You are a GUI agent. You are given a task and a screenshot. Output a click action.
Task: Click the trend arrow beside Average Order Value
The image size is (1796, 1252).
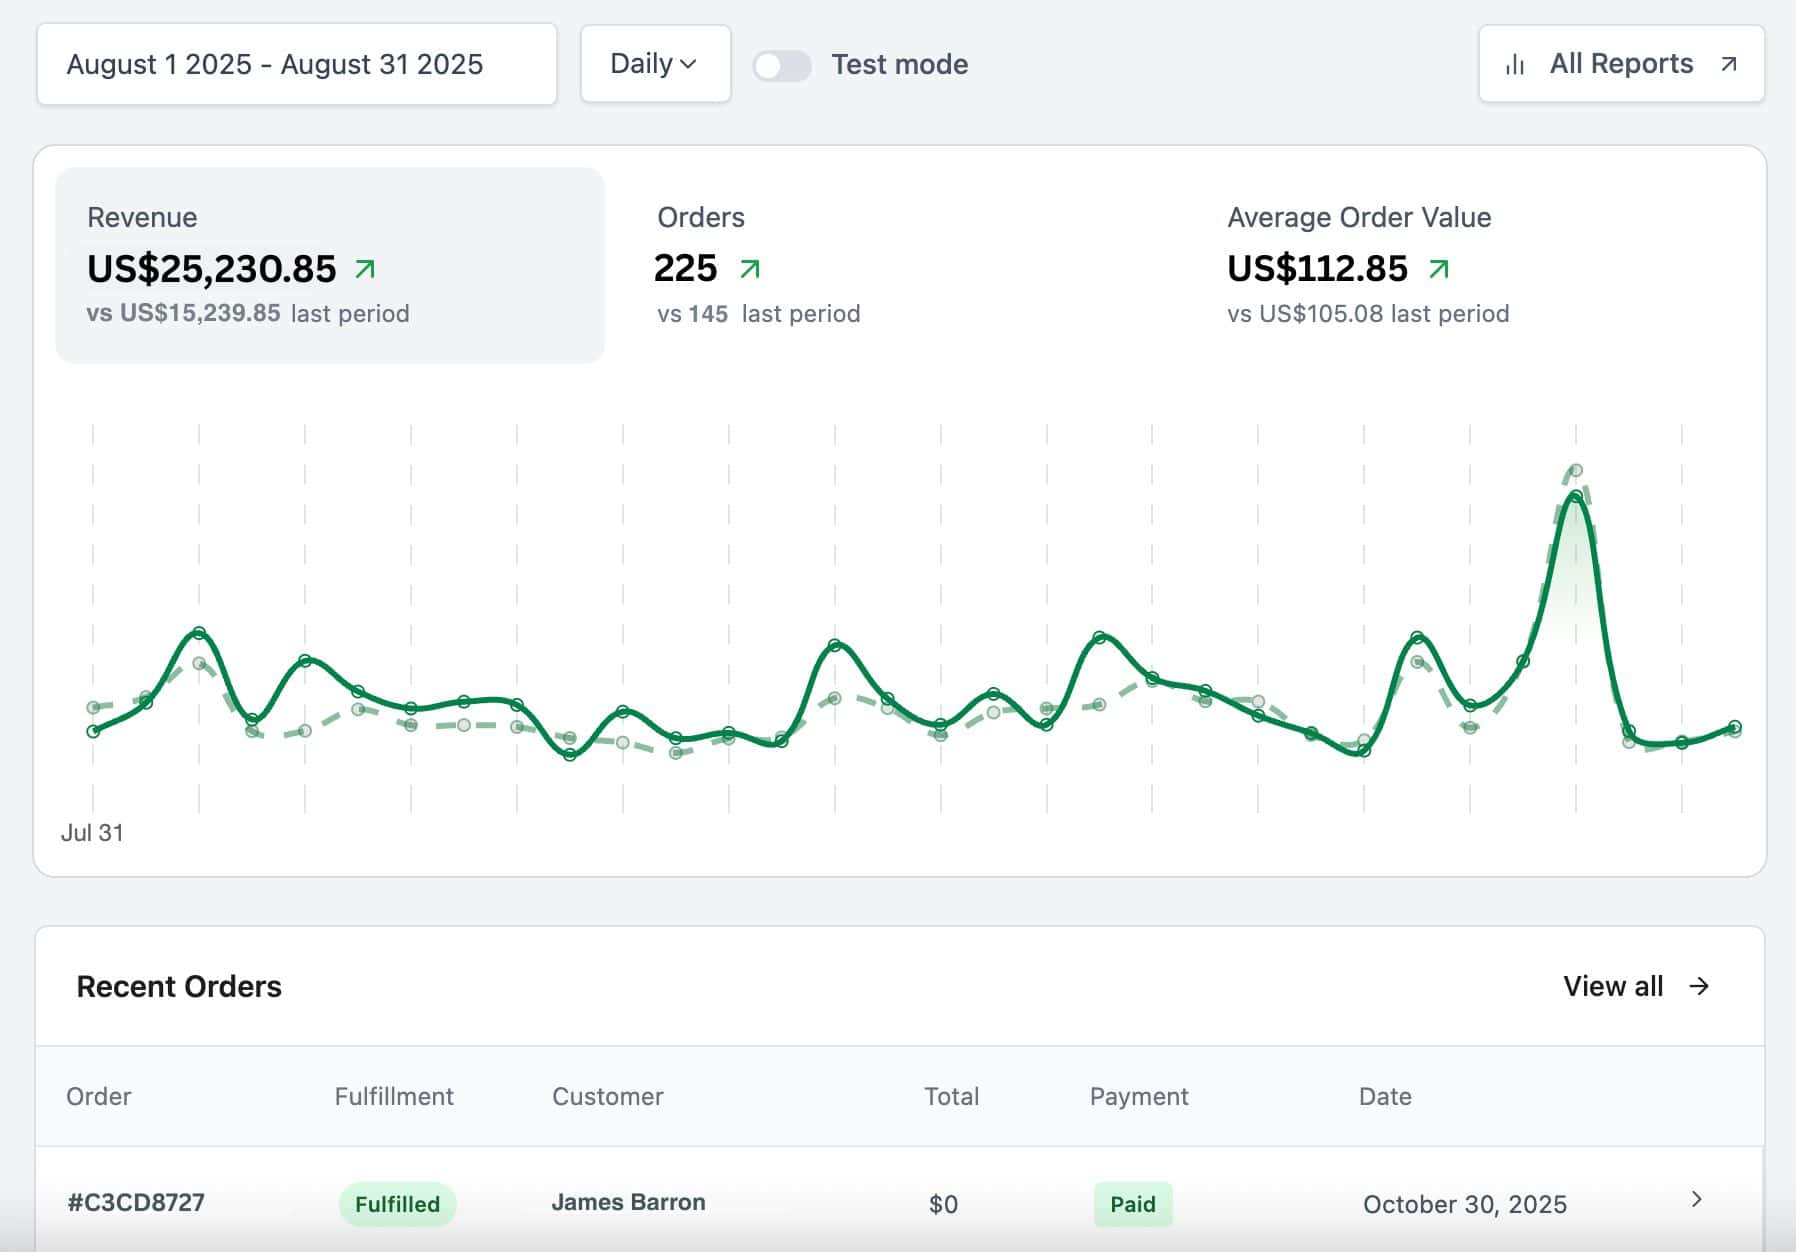1438,269
